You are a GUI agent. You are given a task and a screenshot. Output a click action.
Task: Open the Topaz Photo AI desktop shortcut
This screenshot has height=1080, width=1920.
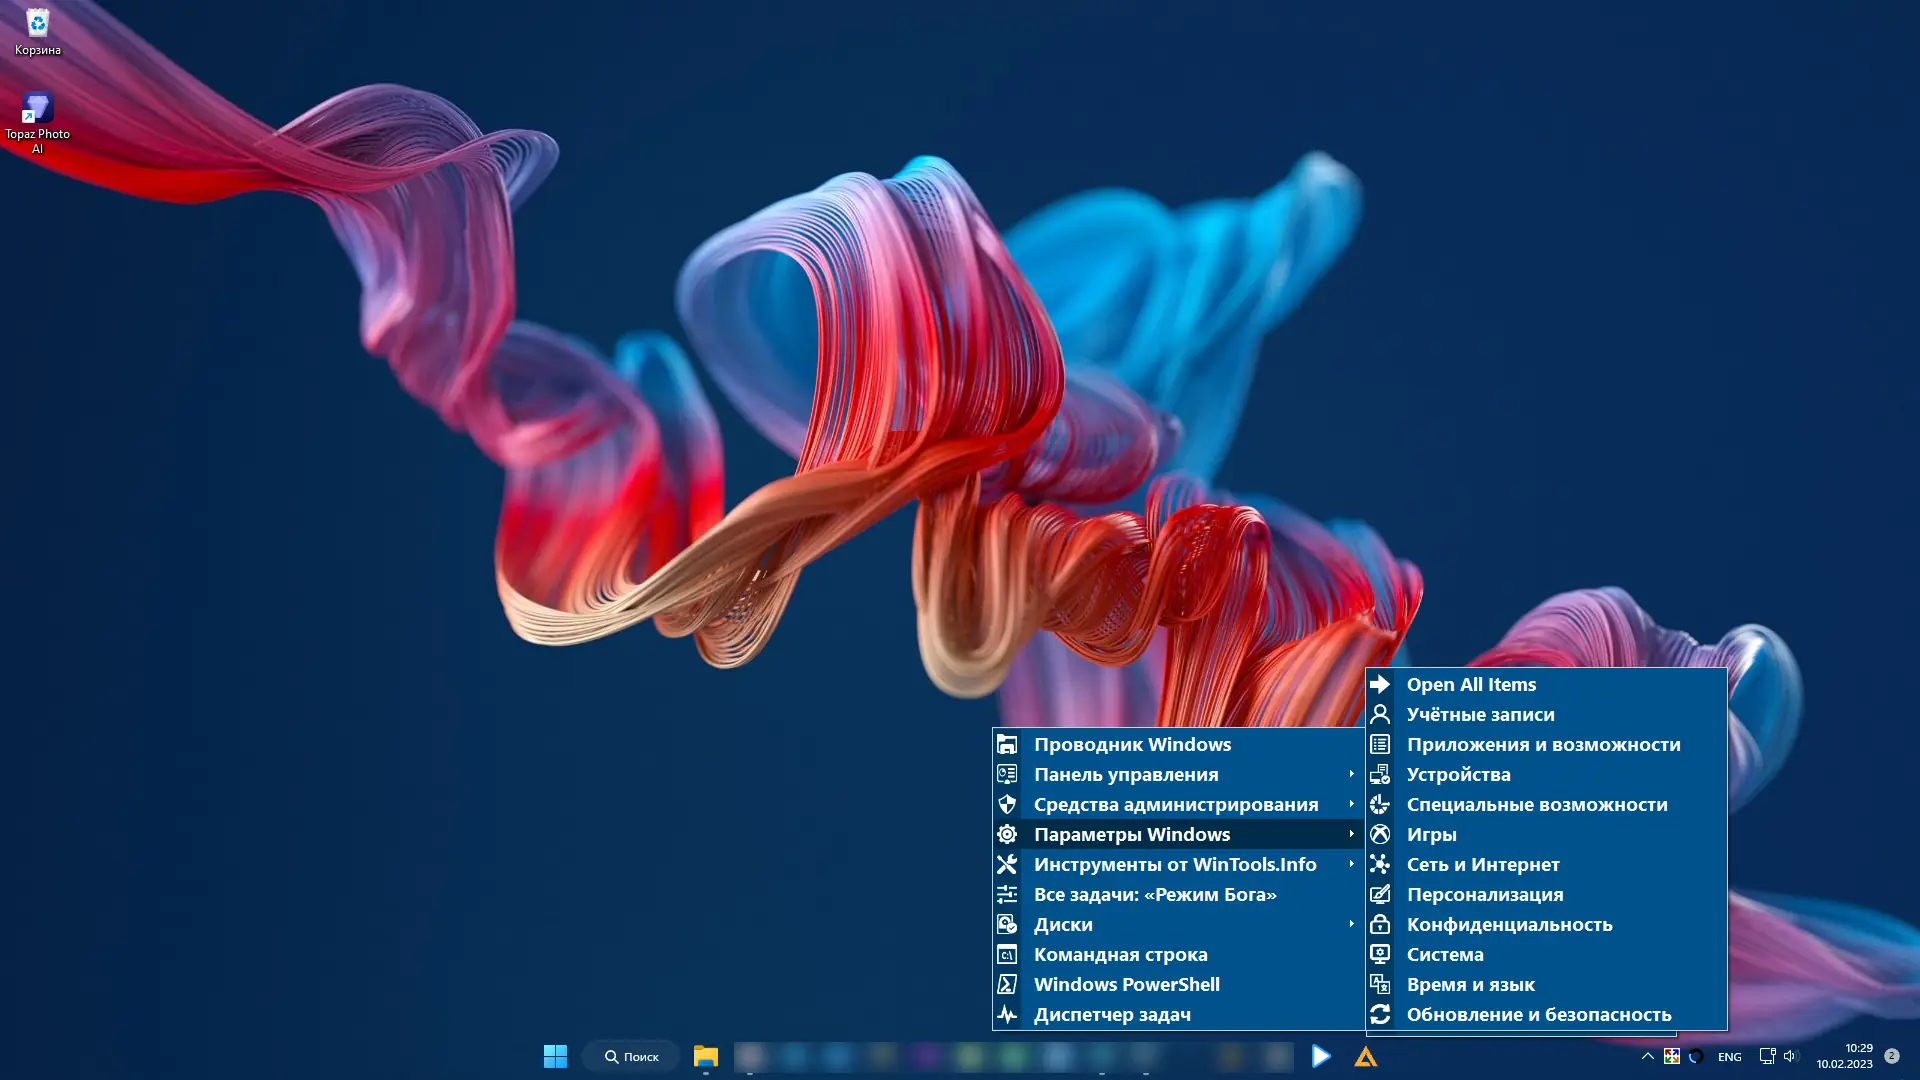(37, 108)
